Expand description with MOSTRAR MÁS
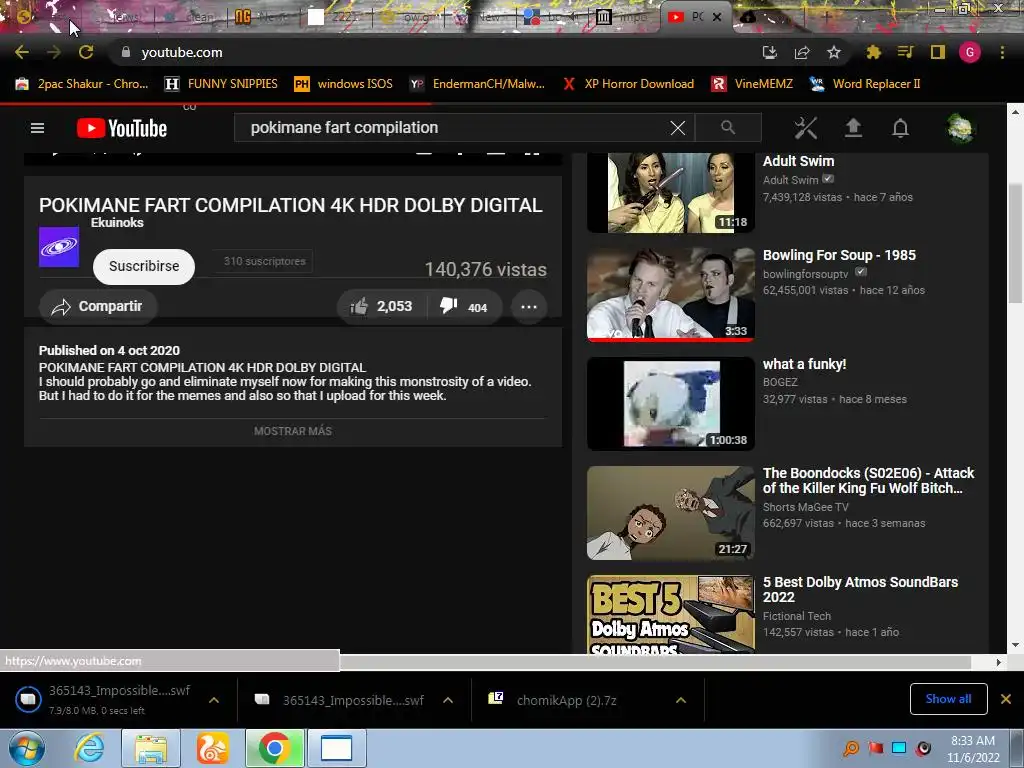1024x768 pixels. click(293, 431)
